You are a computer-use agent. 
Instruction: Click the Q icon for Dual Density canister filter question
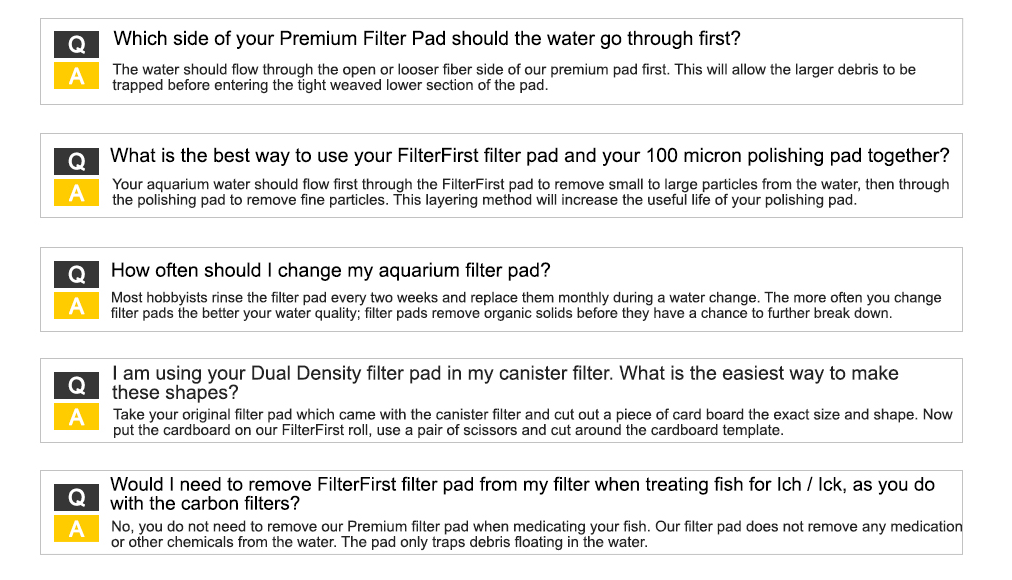pos(76,385)
